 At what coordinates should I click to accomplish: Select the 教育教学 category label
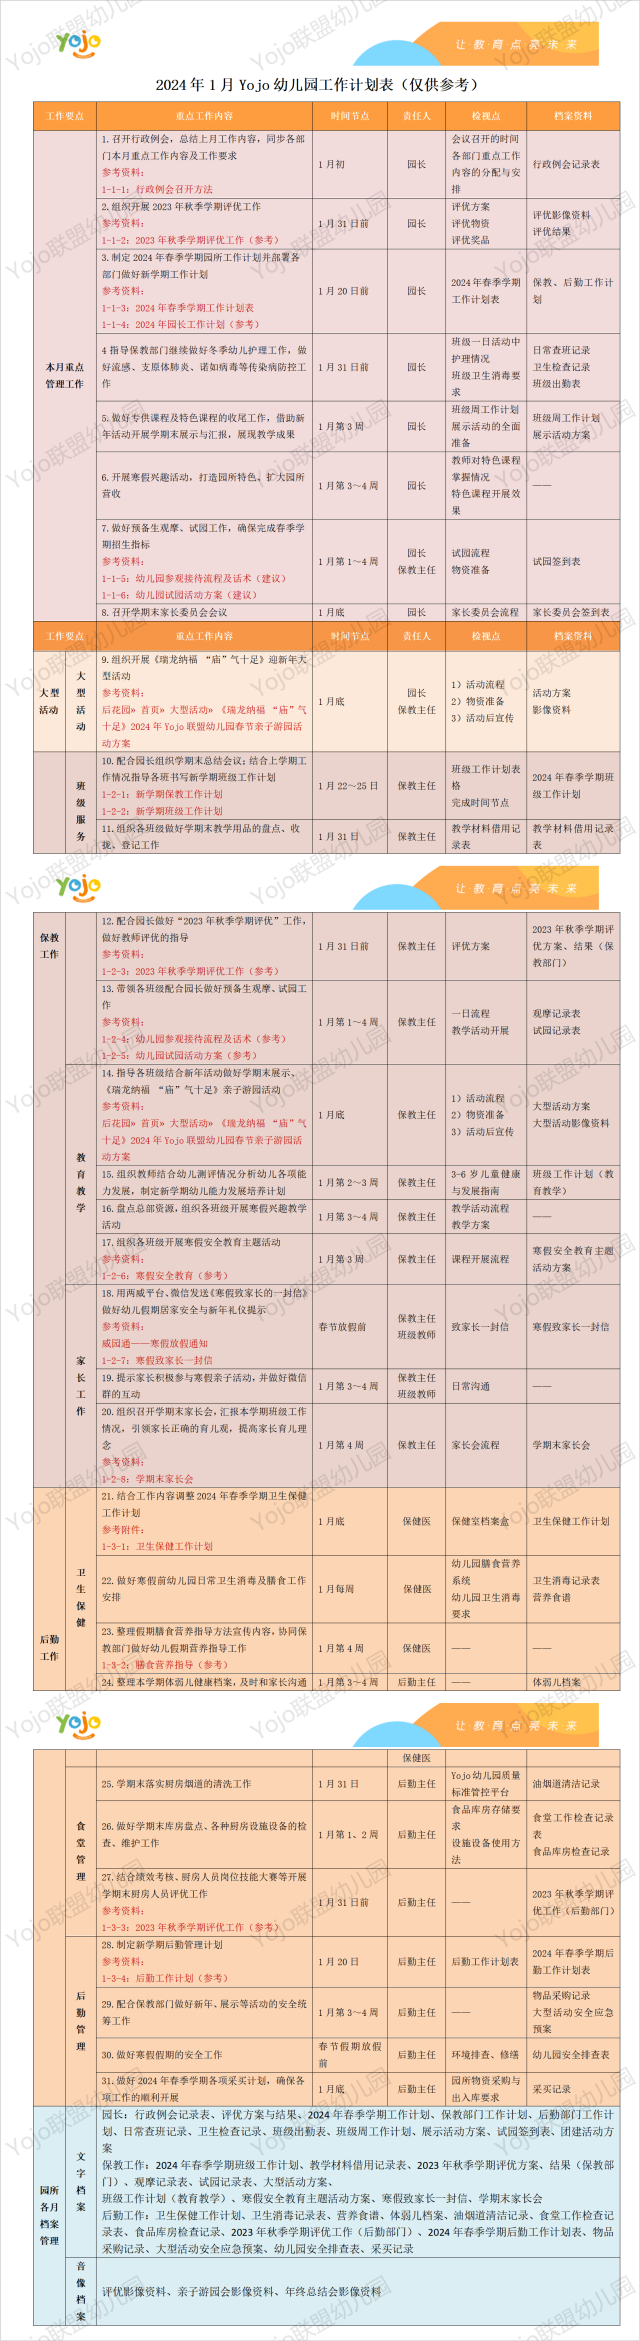[x=81, y=1183]
